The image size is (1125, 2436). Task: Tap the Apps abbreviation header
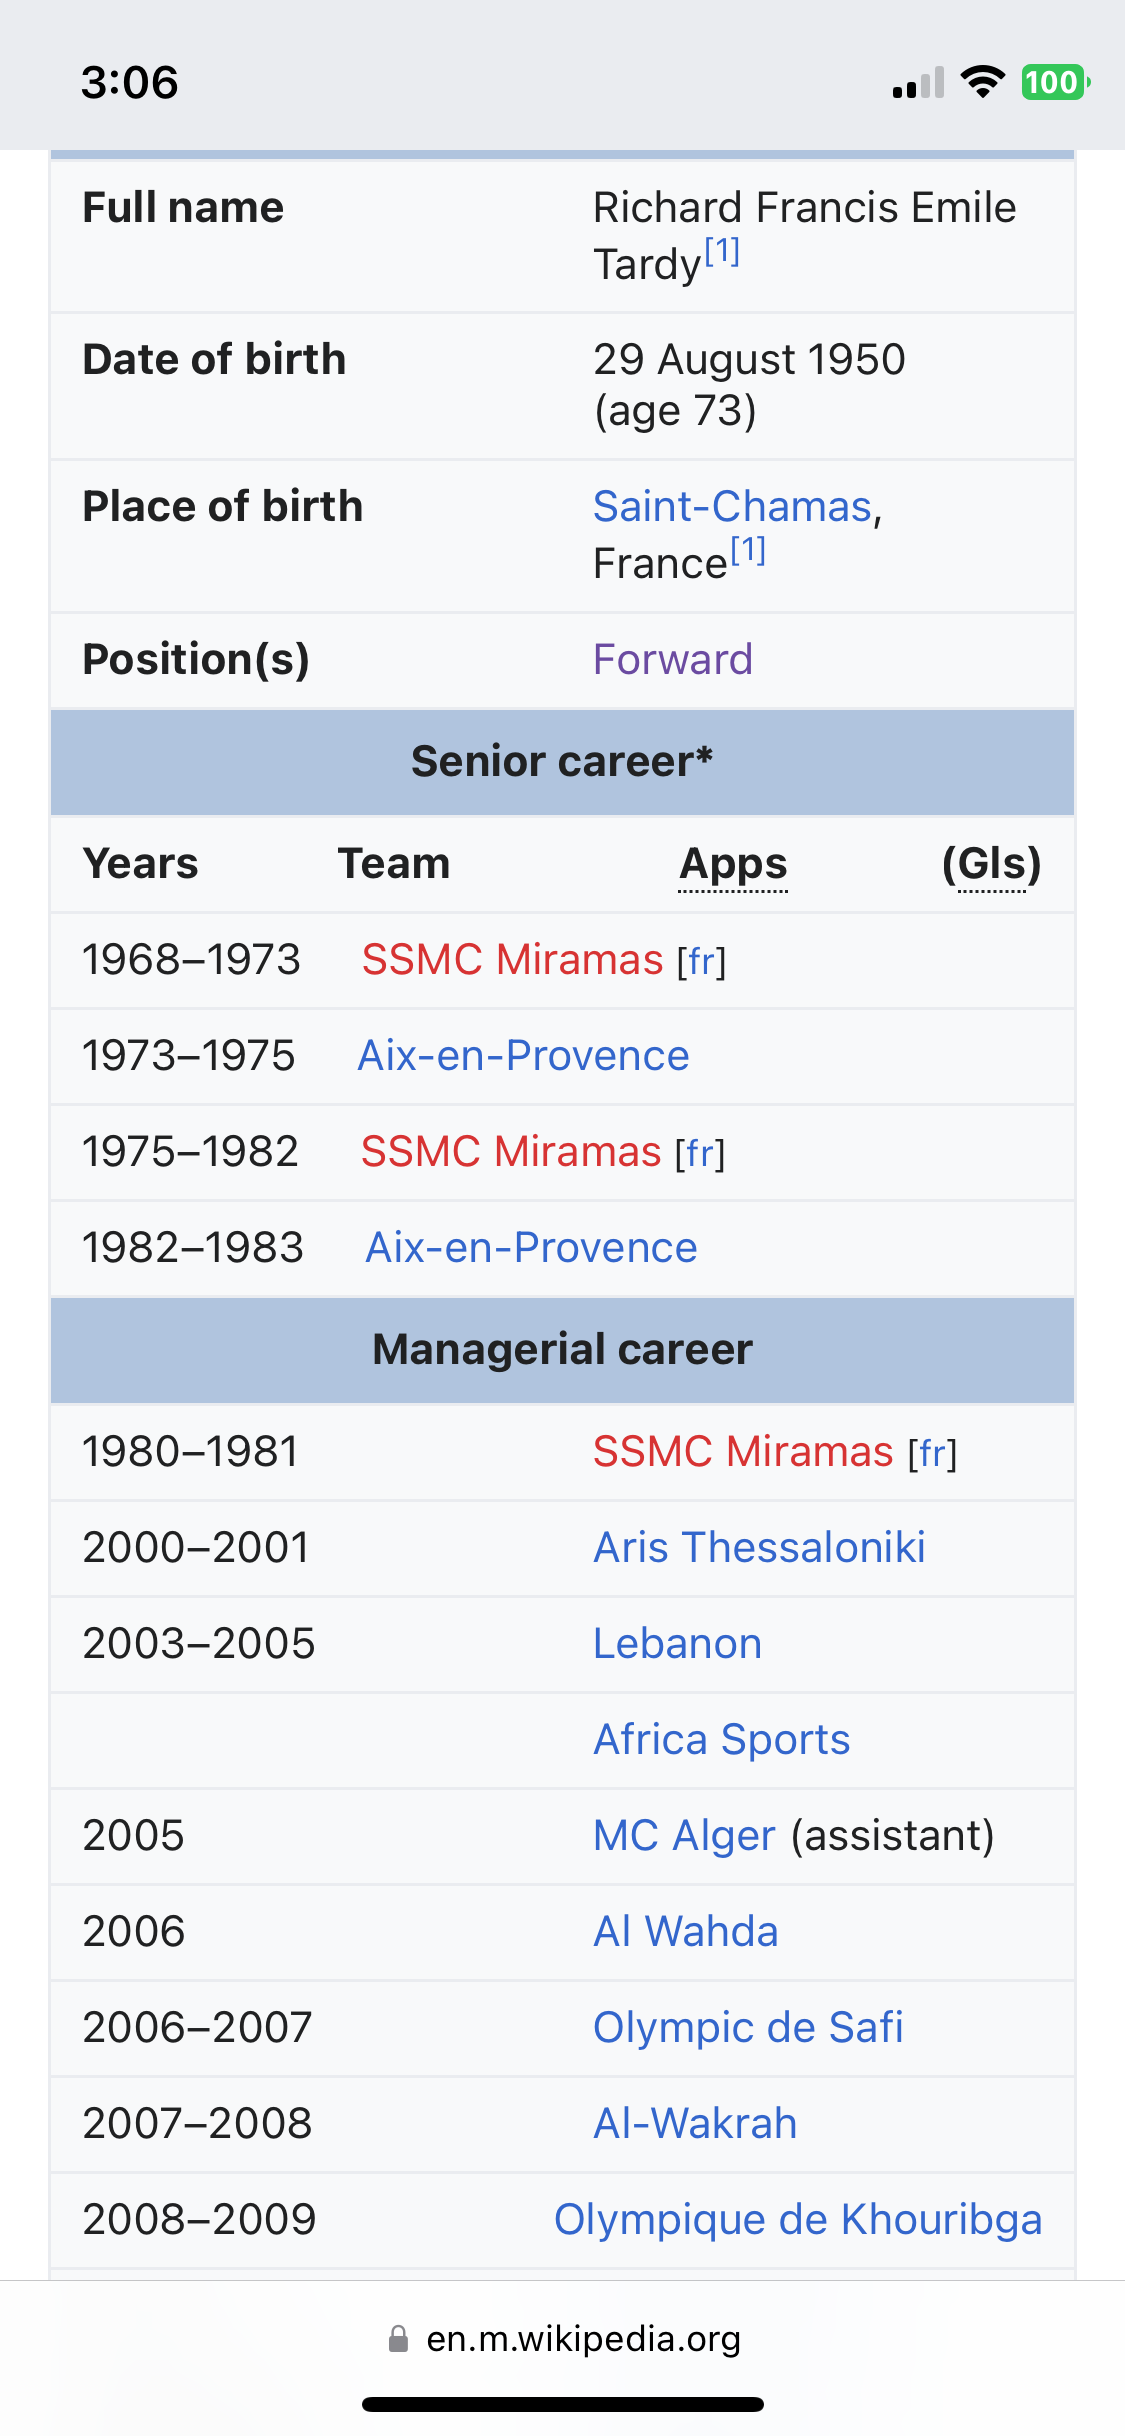click(x=733, y=864)
